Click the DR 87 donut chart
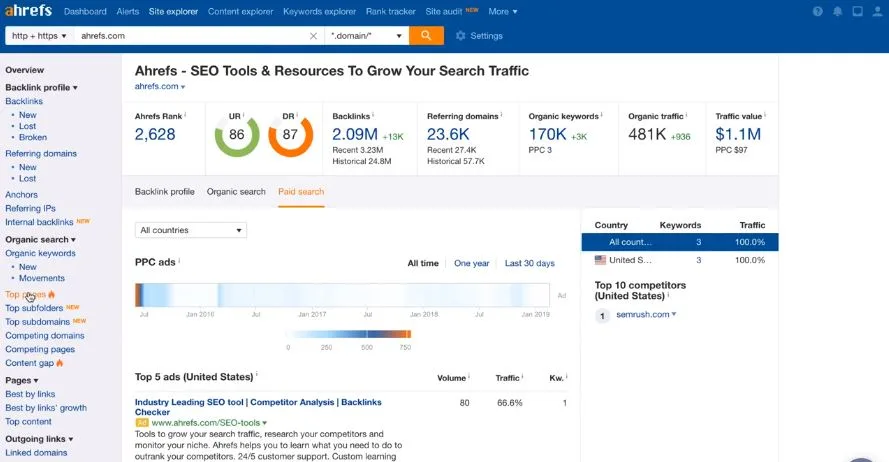The width and height of the screenshot is (889, 462). point(290,135)
